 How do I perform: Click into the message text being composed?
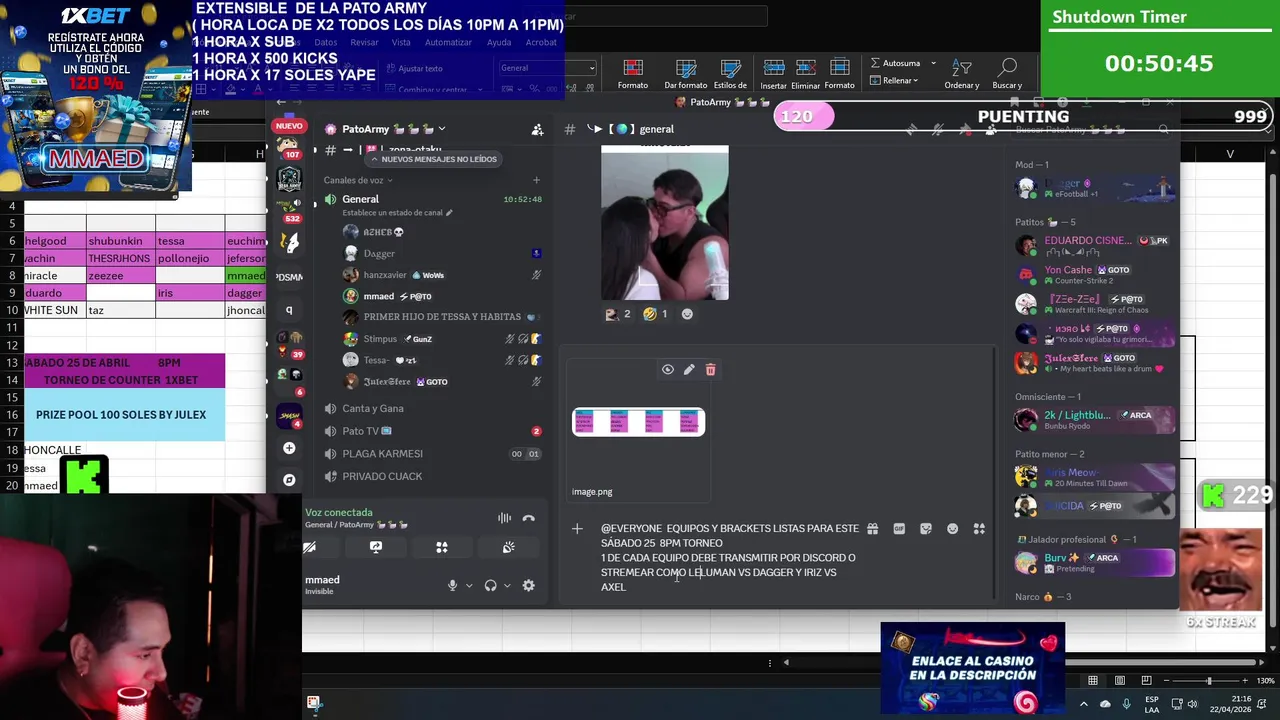click(x=729, y=557)
